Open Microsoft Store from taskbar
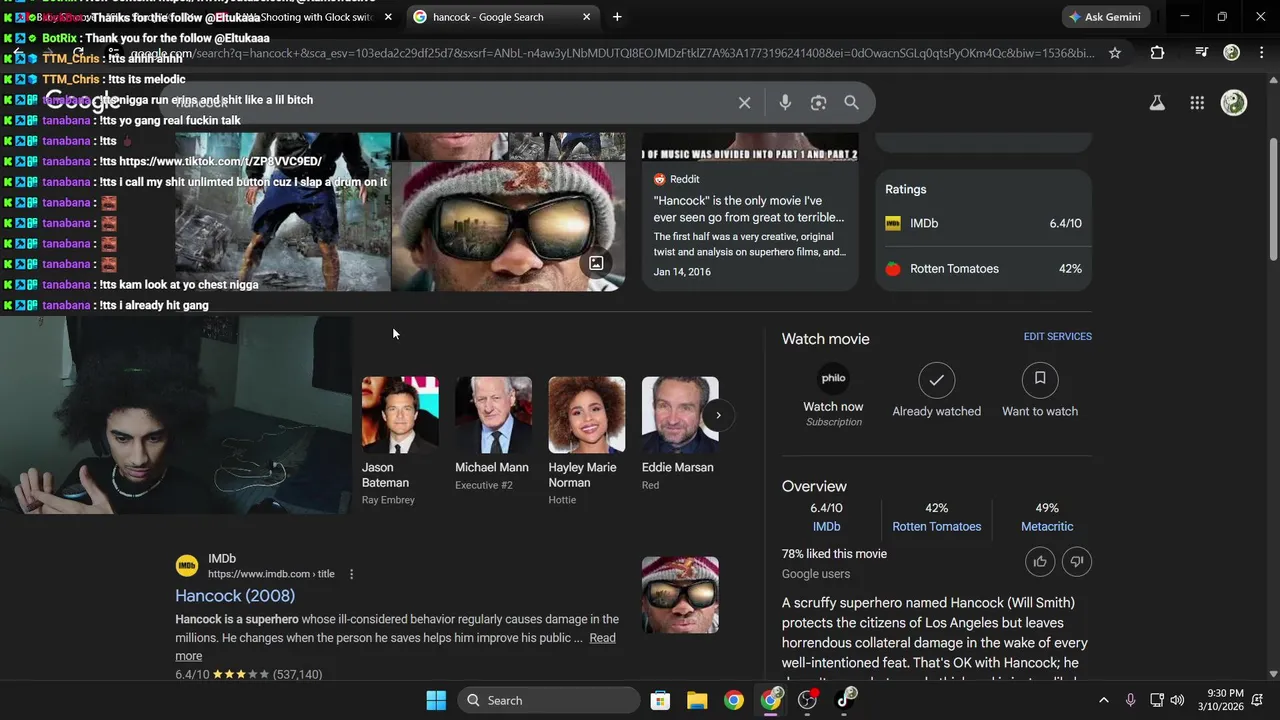Image resolution: width=1280 pixels, height=720 pixels. tap(660, 700)
